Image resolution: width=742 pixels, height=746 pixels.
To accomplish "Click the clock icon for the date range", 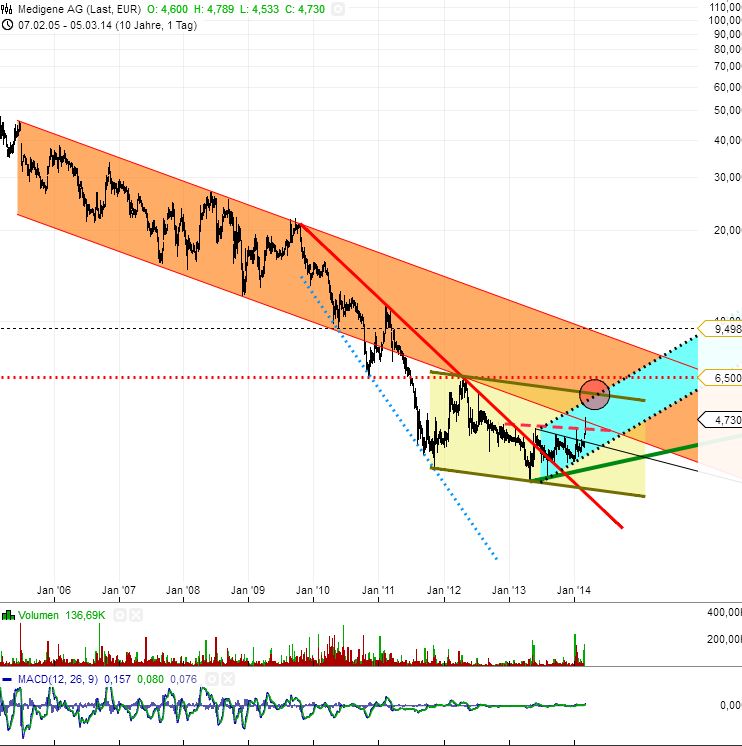I will (x=7, y=25).
